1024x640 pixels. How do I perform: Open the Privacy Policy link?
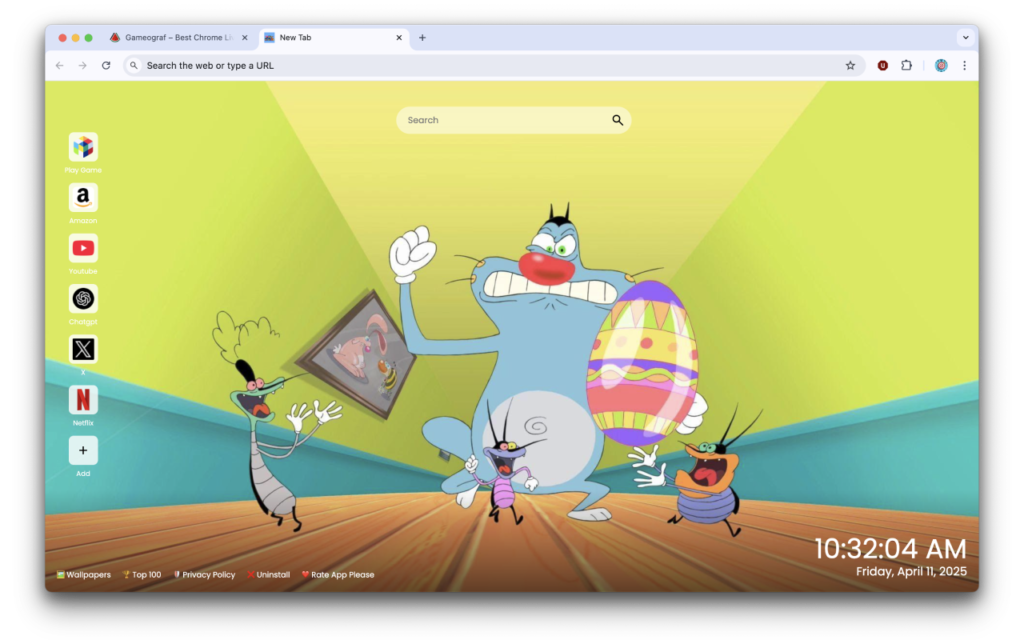pyautogui.click(x=204, y=575)
